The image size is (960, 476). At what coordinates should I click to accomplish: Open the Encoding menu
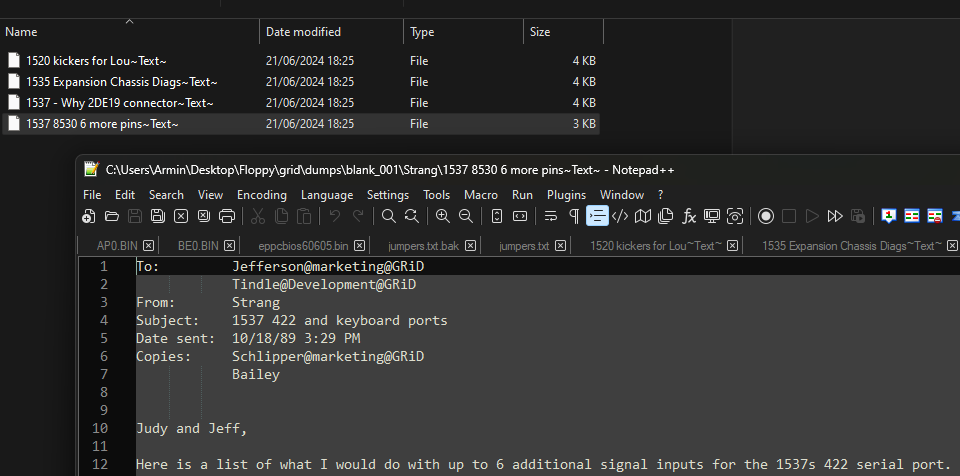[262, 195]
